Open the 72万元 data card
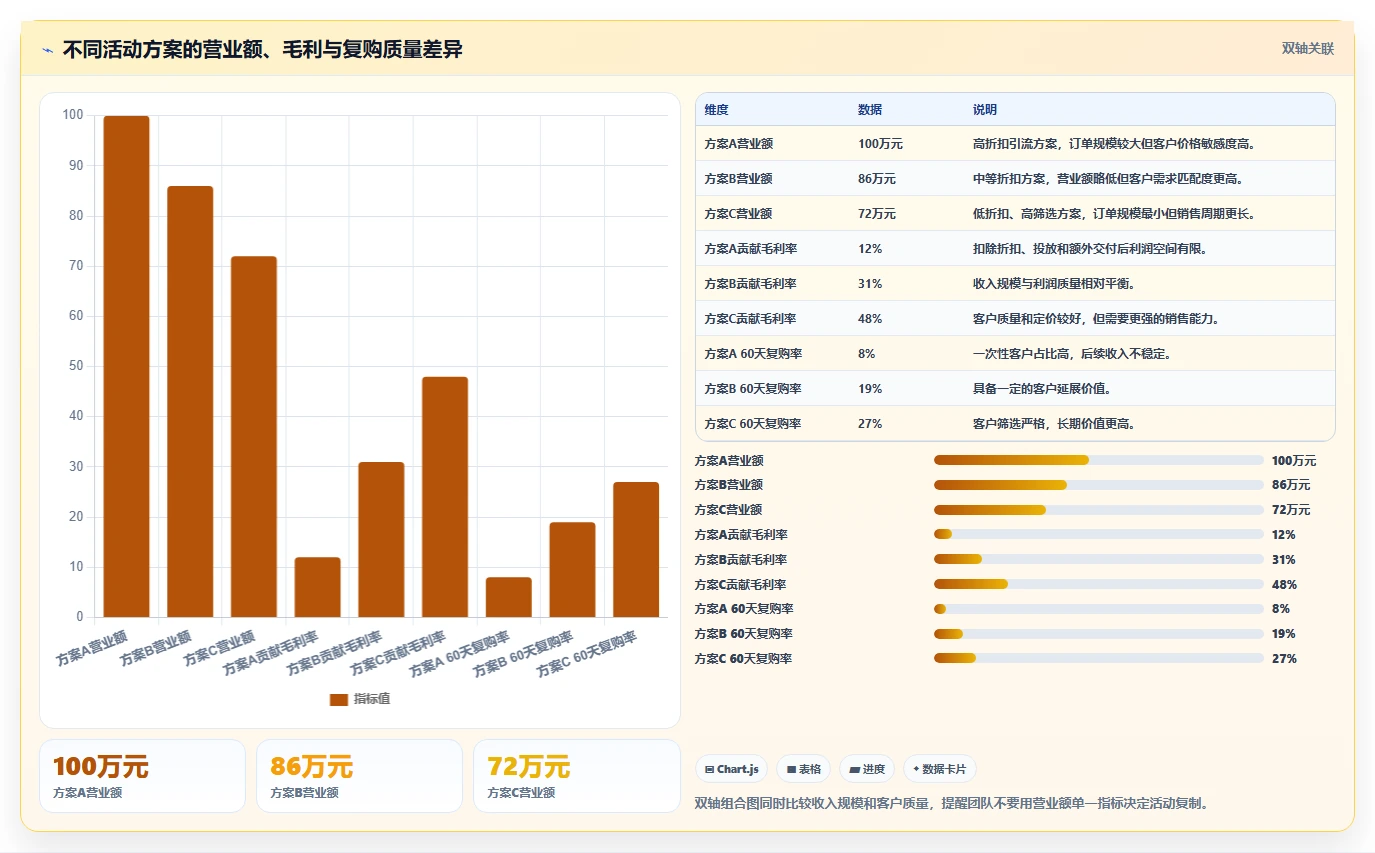1375x853 pixels. click(x=577, y=776)
